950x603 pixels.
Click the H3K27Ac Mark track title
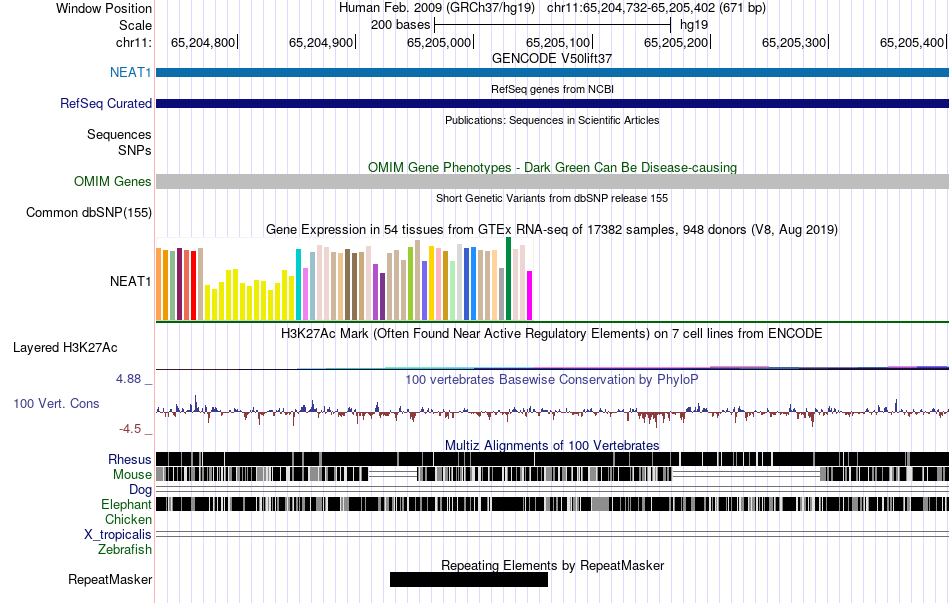coord(552,334)
